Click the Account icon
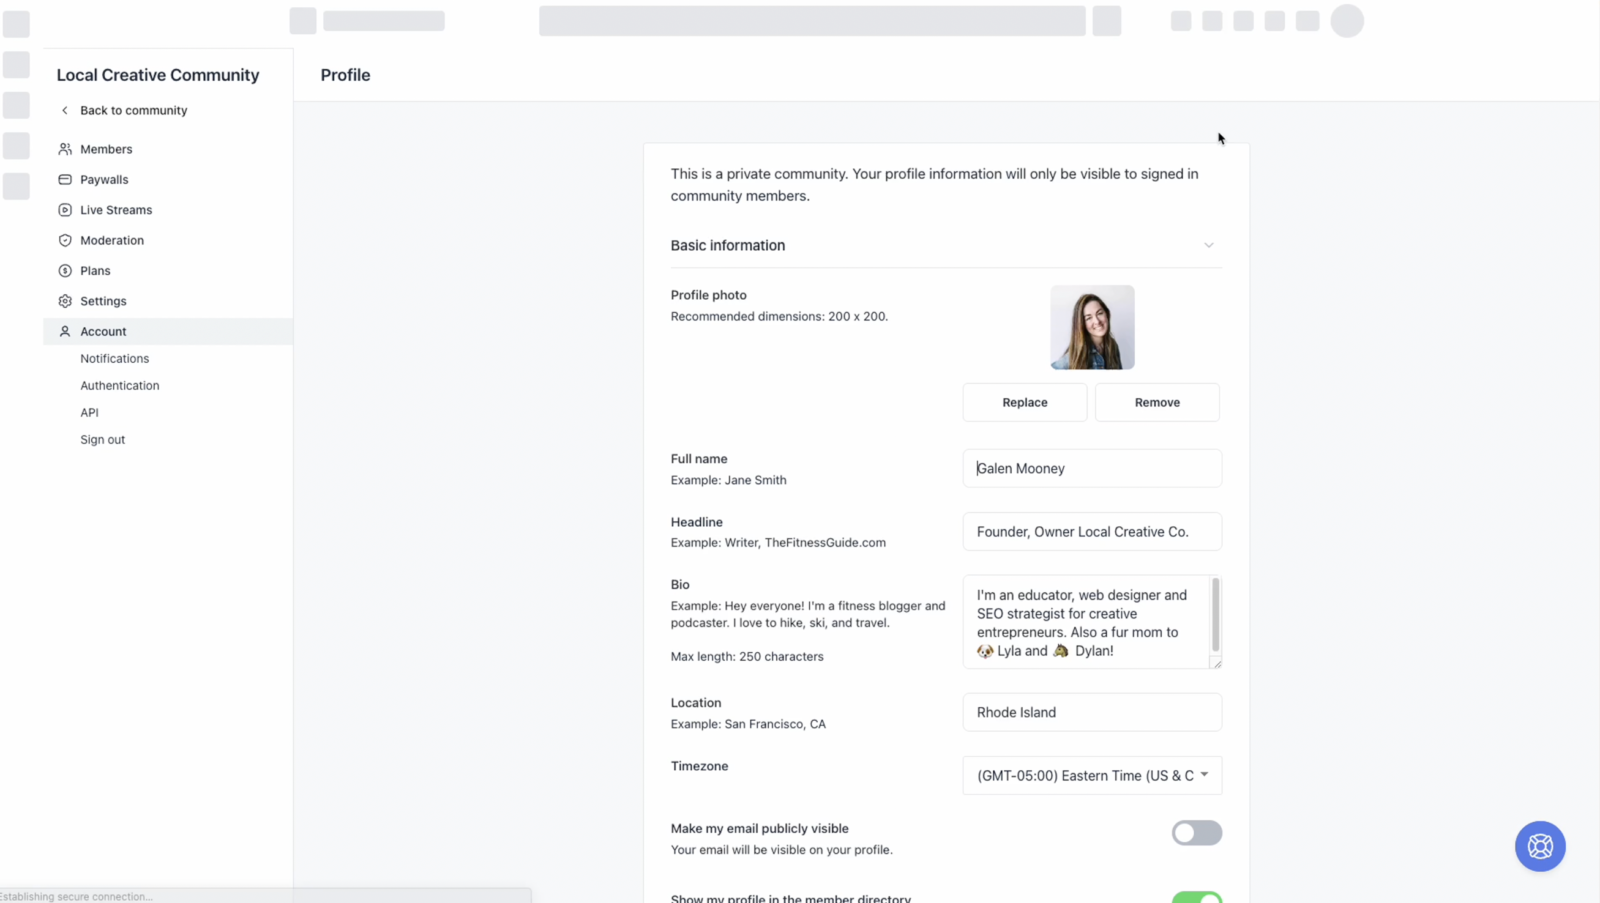 63,331
